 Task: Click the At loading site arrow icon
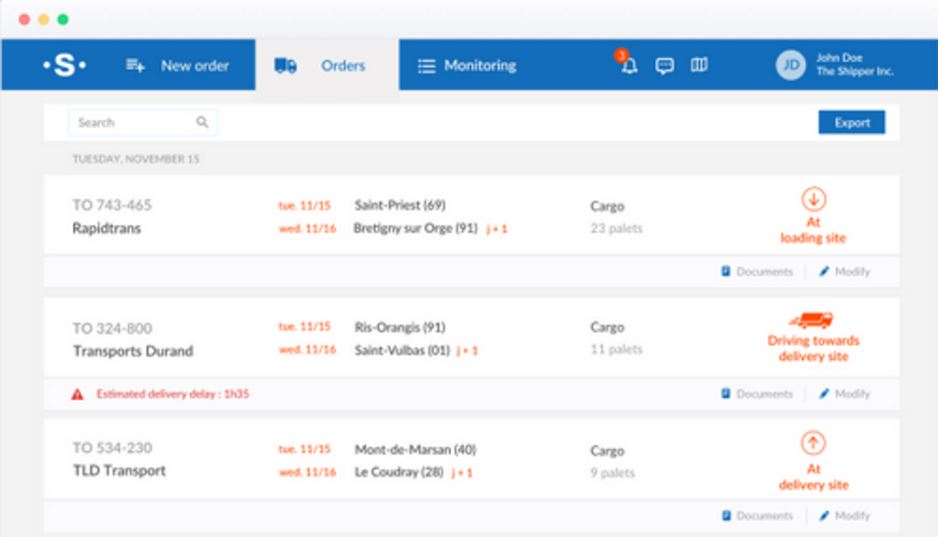(814, 199)
